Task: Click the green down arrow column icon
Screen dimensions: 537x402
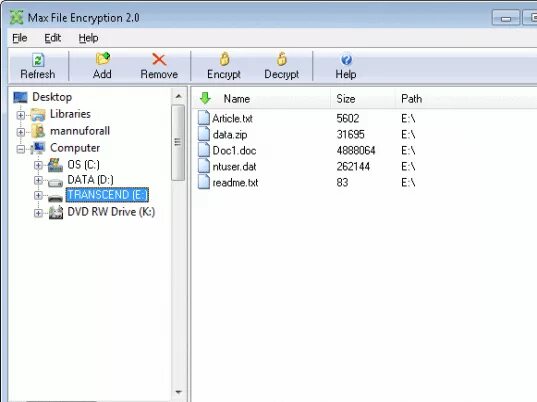Action: pos(205,98)
